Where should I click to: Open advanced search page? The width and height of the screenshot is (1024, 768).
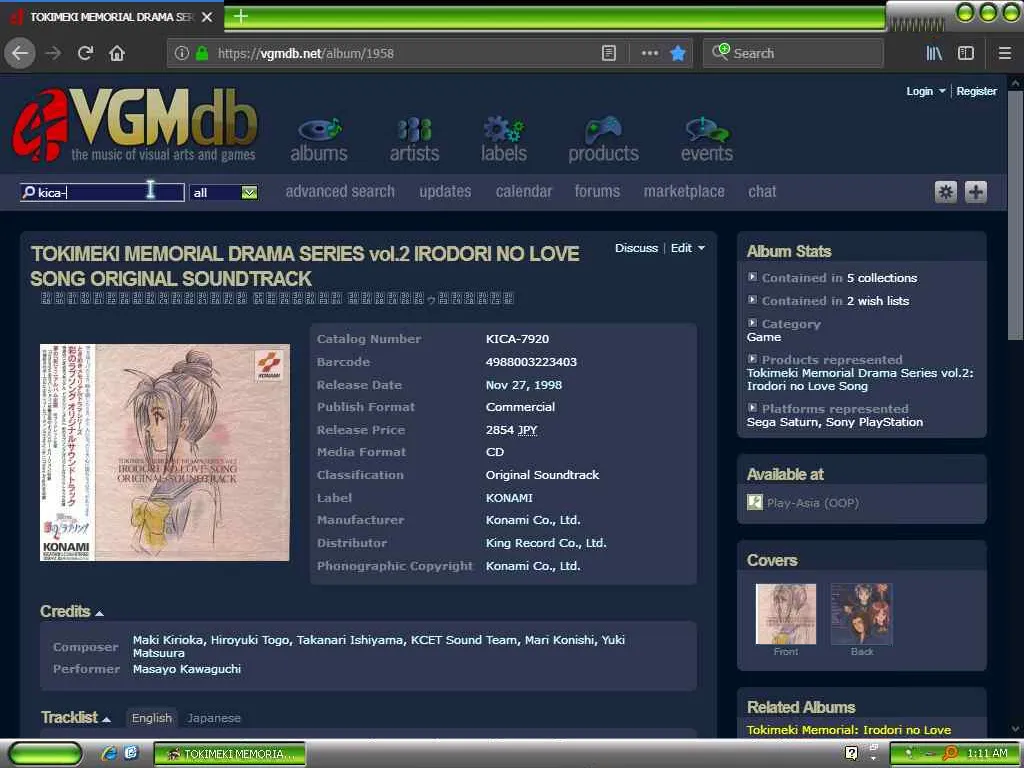tap(340, 191)
